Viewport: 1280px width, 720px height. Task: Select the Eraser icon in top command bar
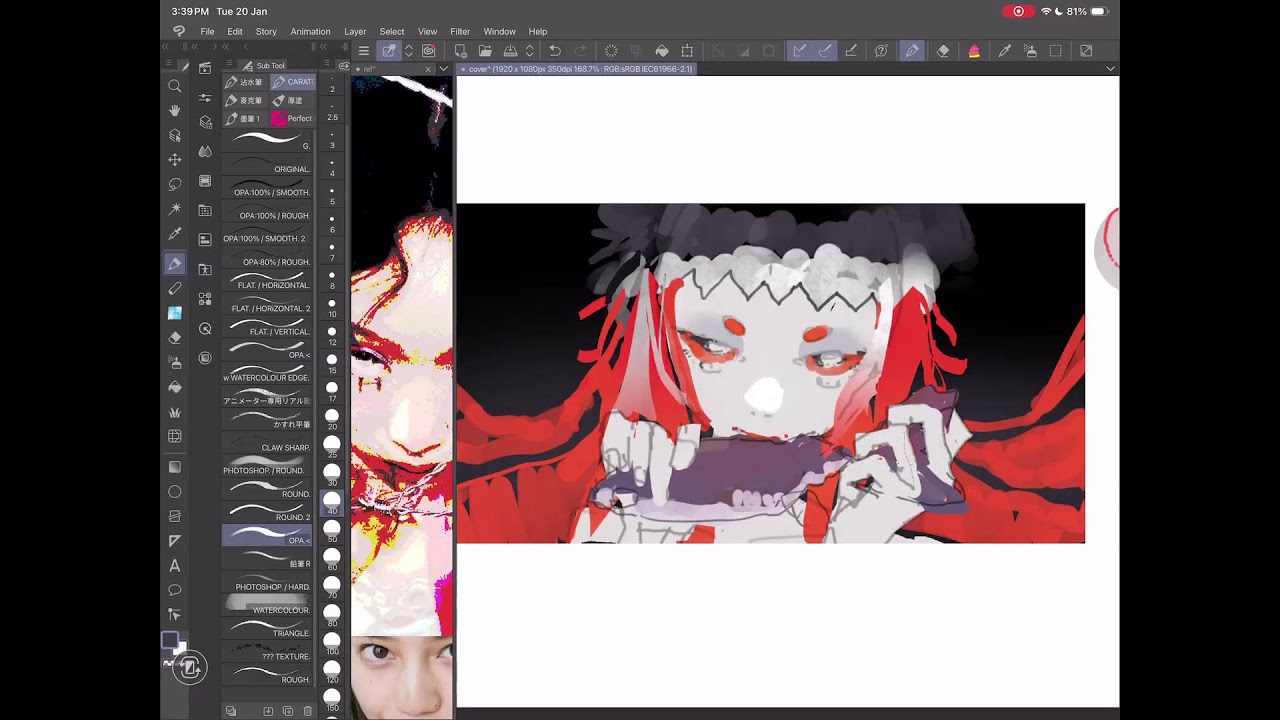(x=943, y=51)
